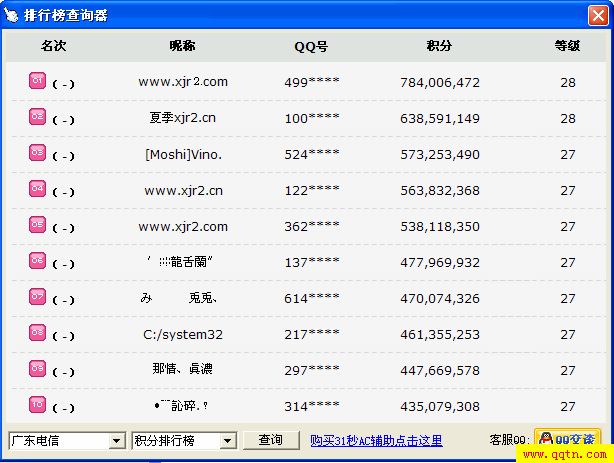This screenshot has width=614, height=463.
Task: Expand the 积分排行榜 ranking type dropdown
Action: [227, 441]
